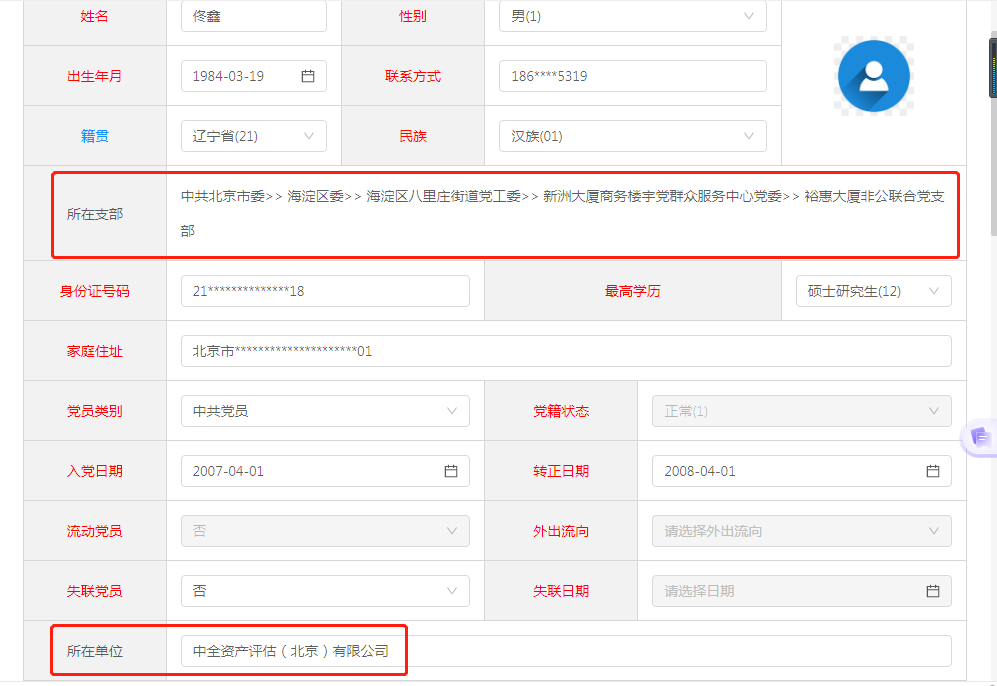Click the 姓名 input field
Image resolution: width=997 pixels, height=686 pixels.
coord(253,16)
